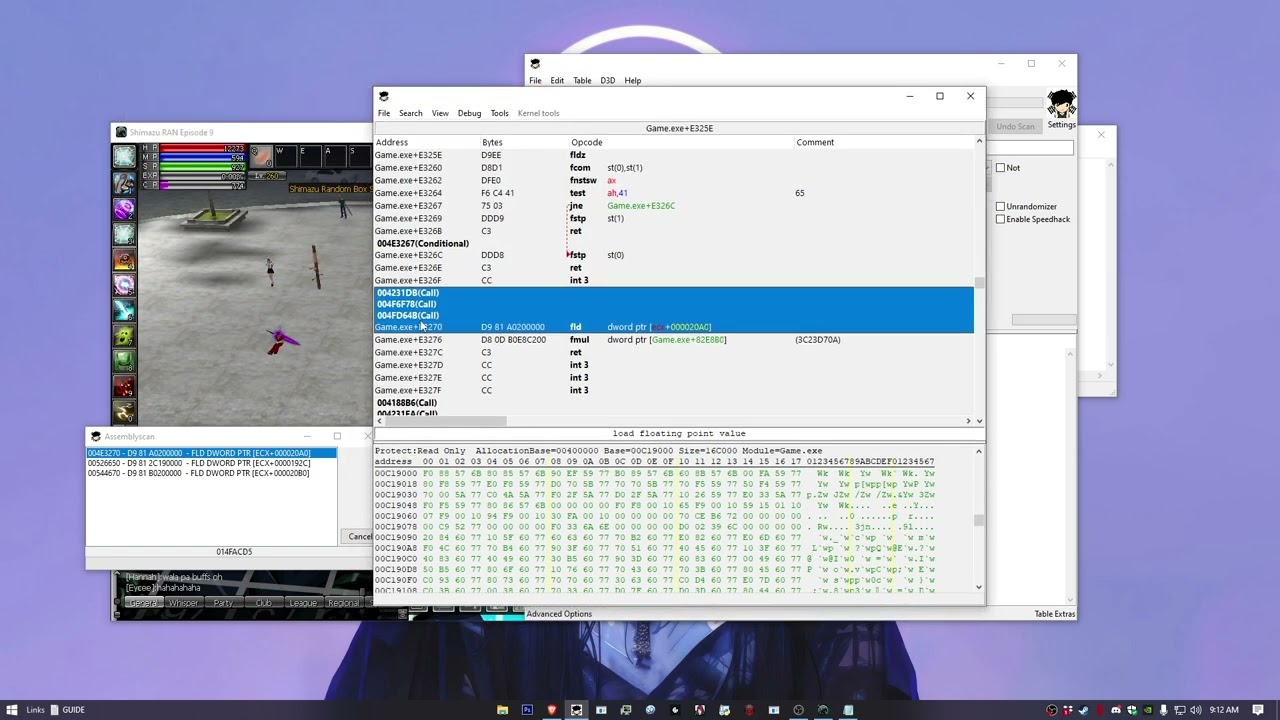Enable Speedhack checkbox
Viewport: 1280px width, 720px height.
pyautogui.click(x=1000, y=219)
